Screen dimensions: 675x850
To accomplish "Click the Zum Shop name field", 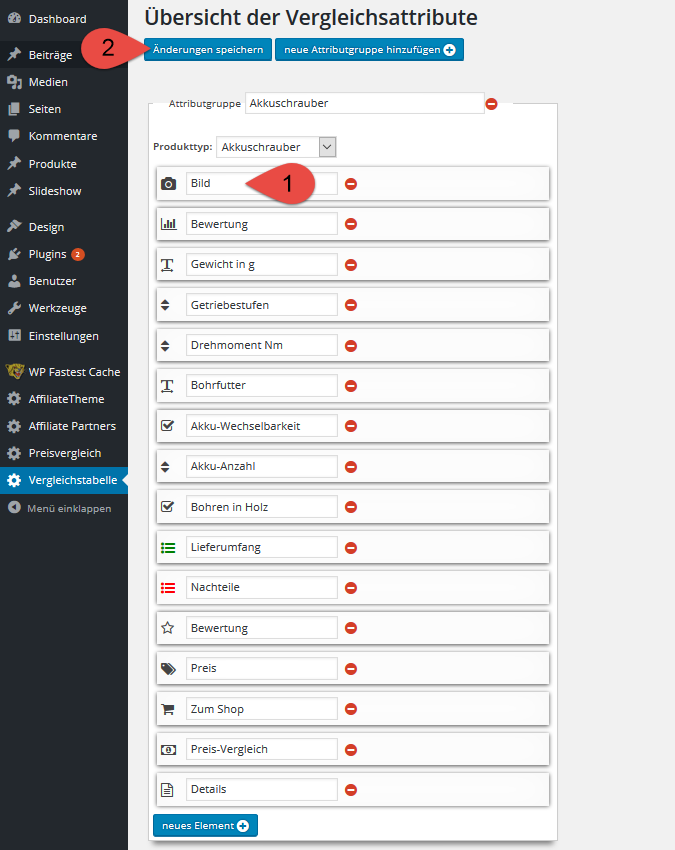I will point(261,709).
